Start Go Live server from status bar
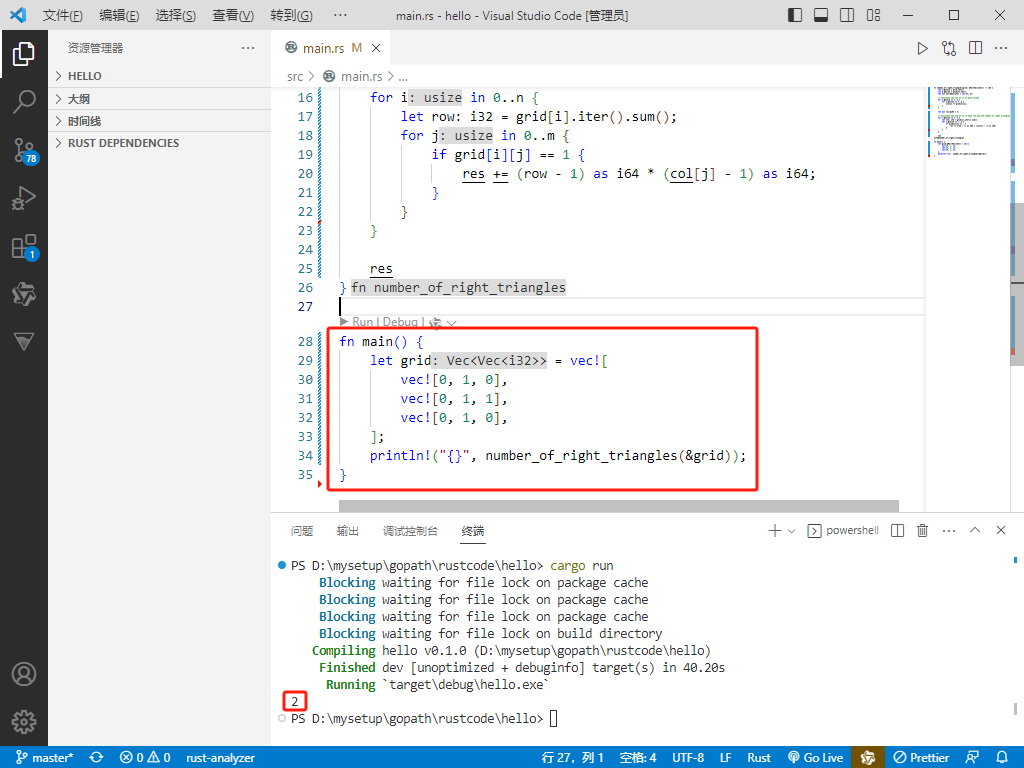This screenshot has height=768, width=1024. 816,758
